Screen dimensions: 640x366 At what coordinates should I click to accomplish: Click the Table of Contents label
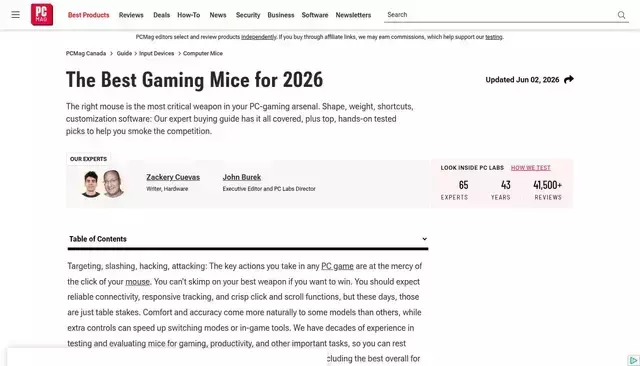tap(98, 239)
